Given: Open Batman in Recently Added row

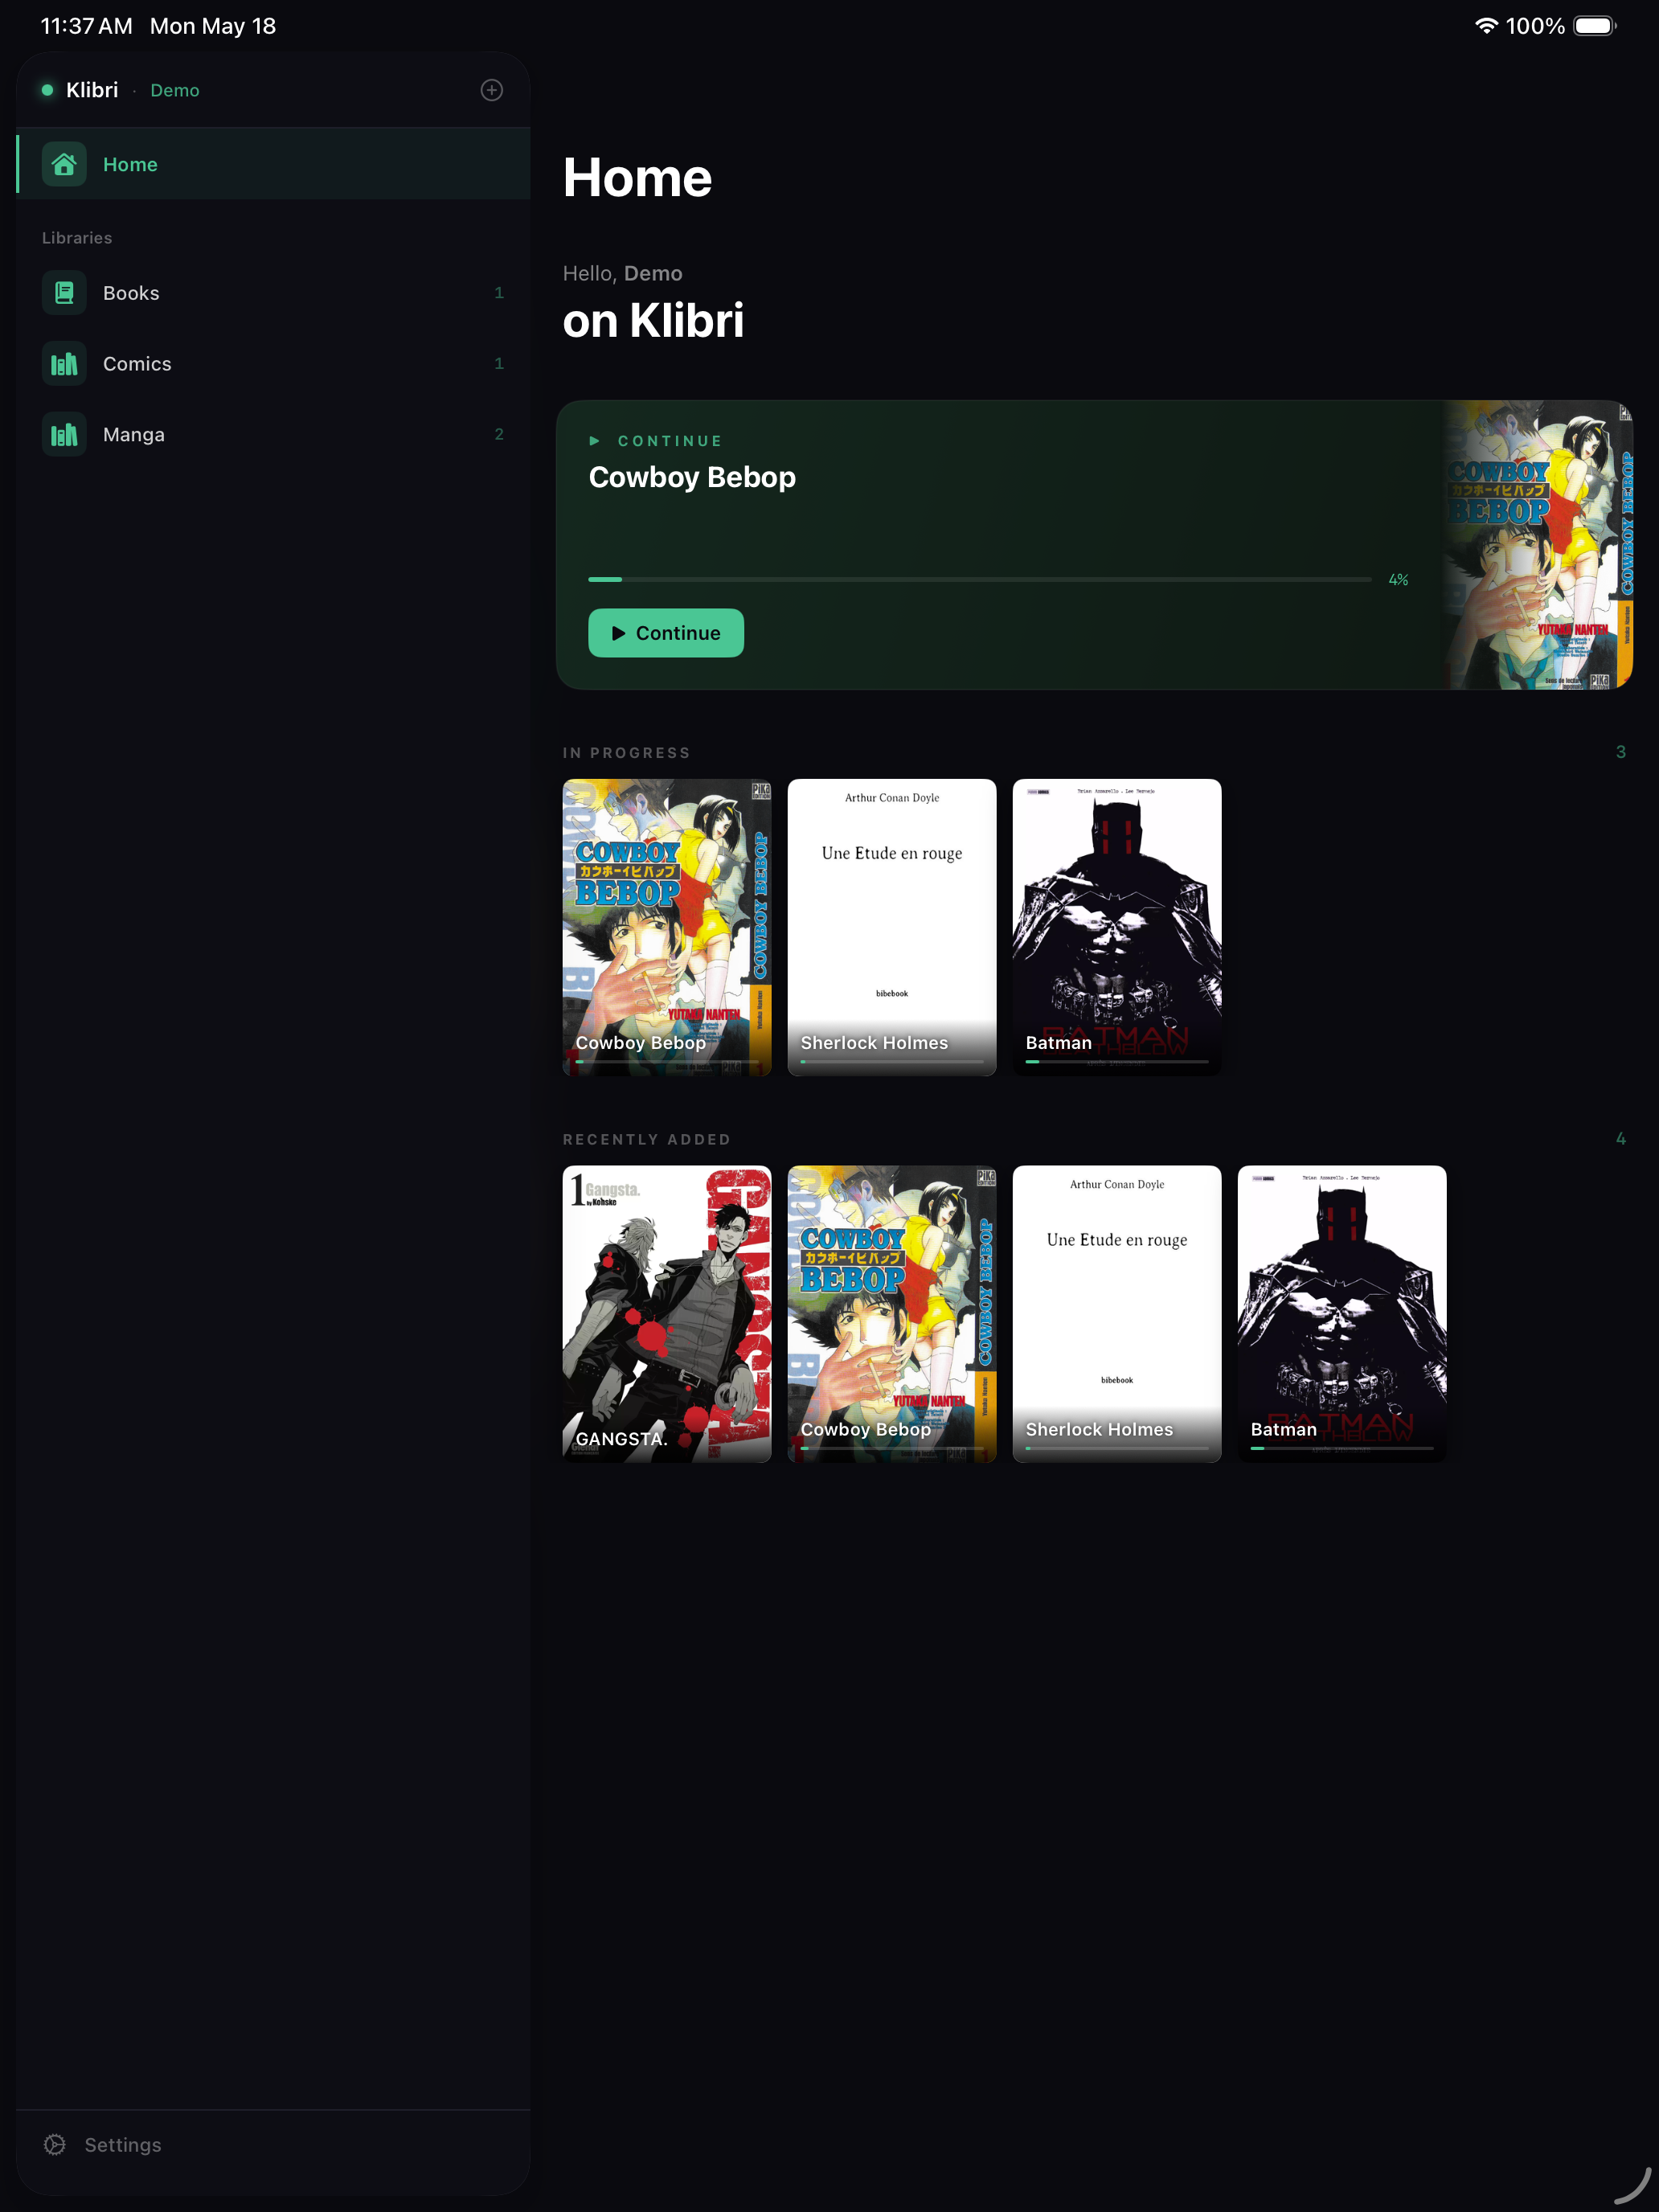Looking at the screenshot, I should coord(1342,1314).
